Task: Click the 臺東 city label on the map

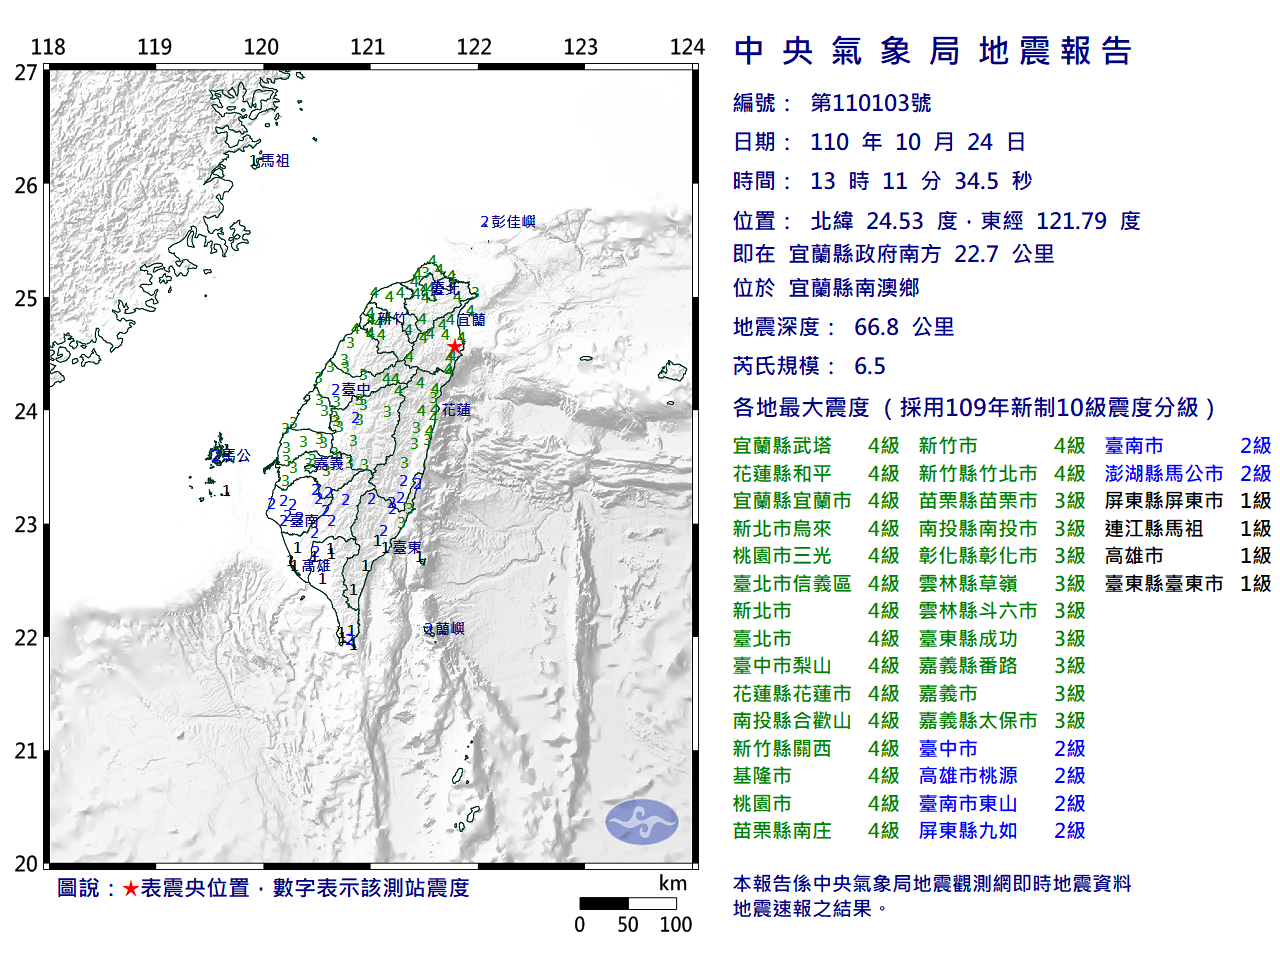Action: pyautogui.click(x=406, y=547)
